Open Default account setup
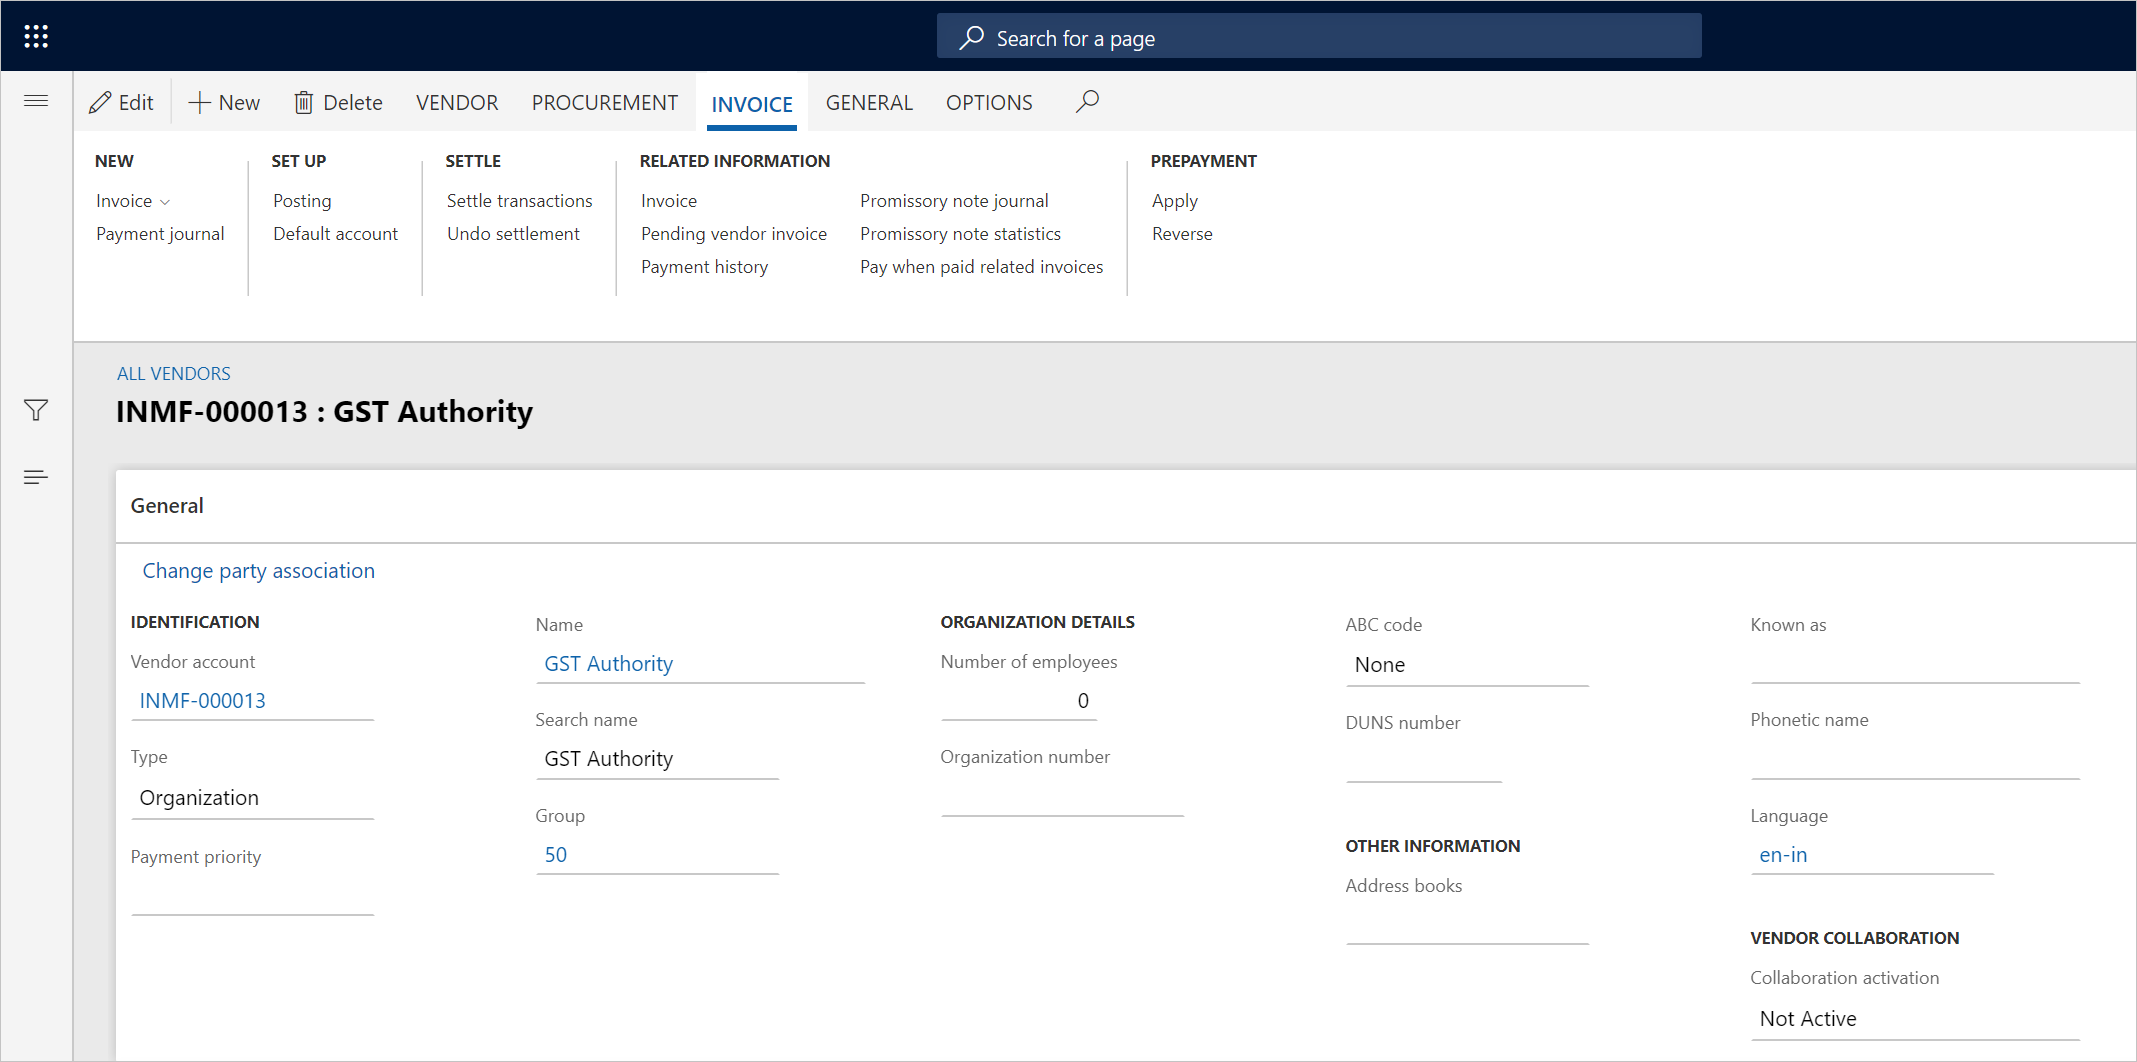 pyautogui.click(x=335, y=234)
